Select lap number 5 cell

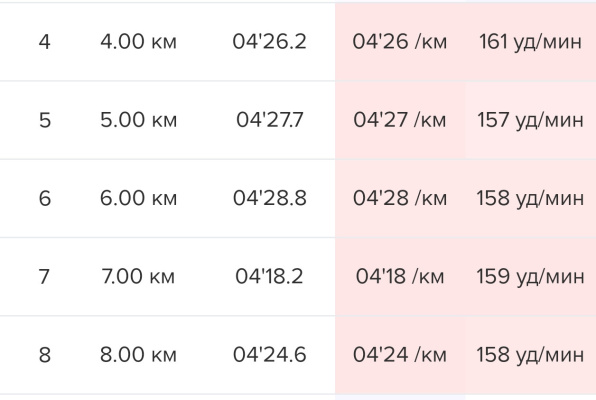pyautogui.click(x=44, y=120)
